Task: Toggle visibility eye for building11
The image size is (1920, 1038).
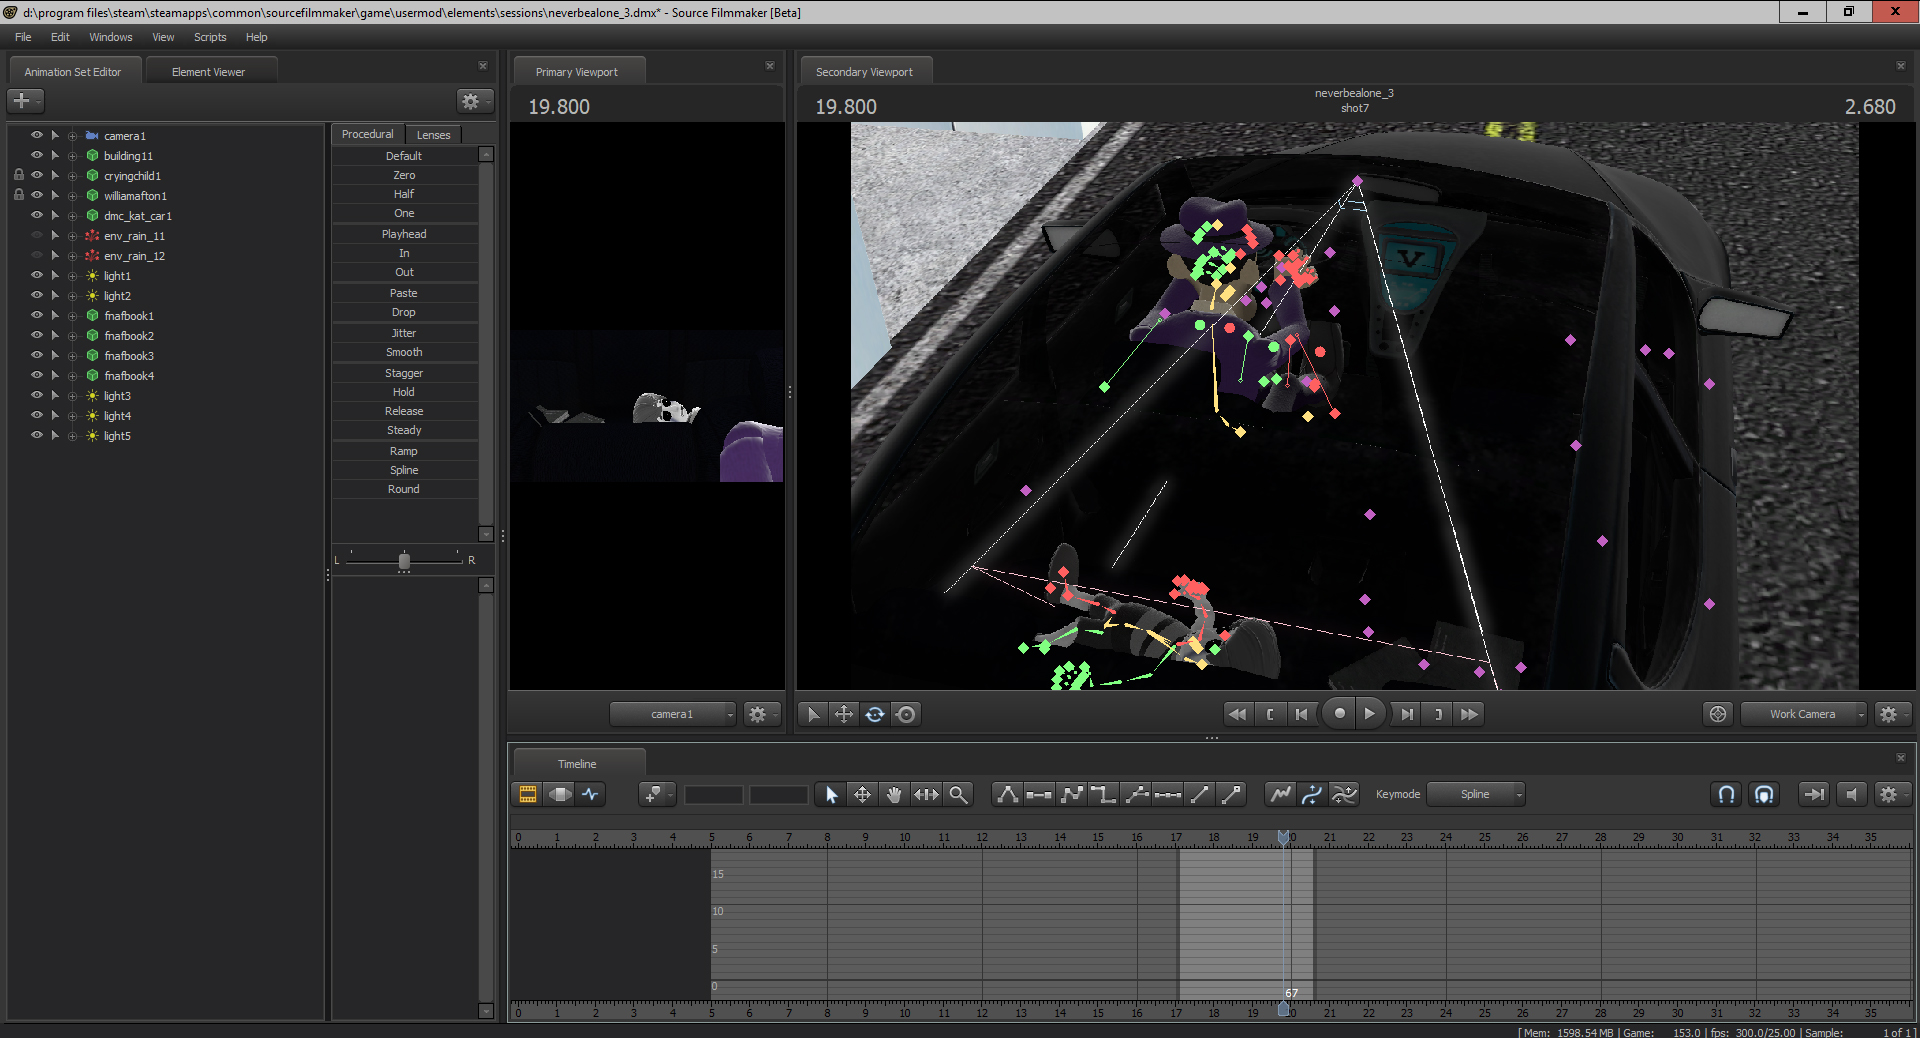Action: [x=37, y=155]
